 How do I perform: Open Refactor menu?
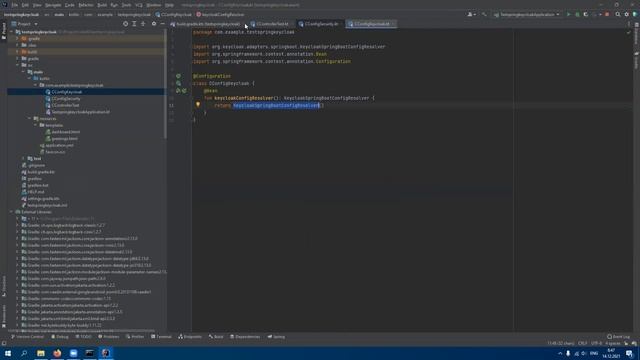click(x=86, y=5)
